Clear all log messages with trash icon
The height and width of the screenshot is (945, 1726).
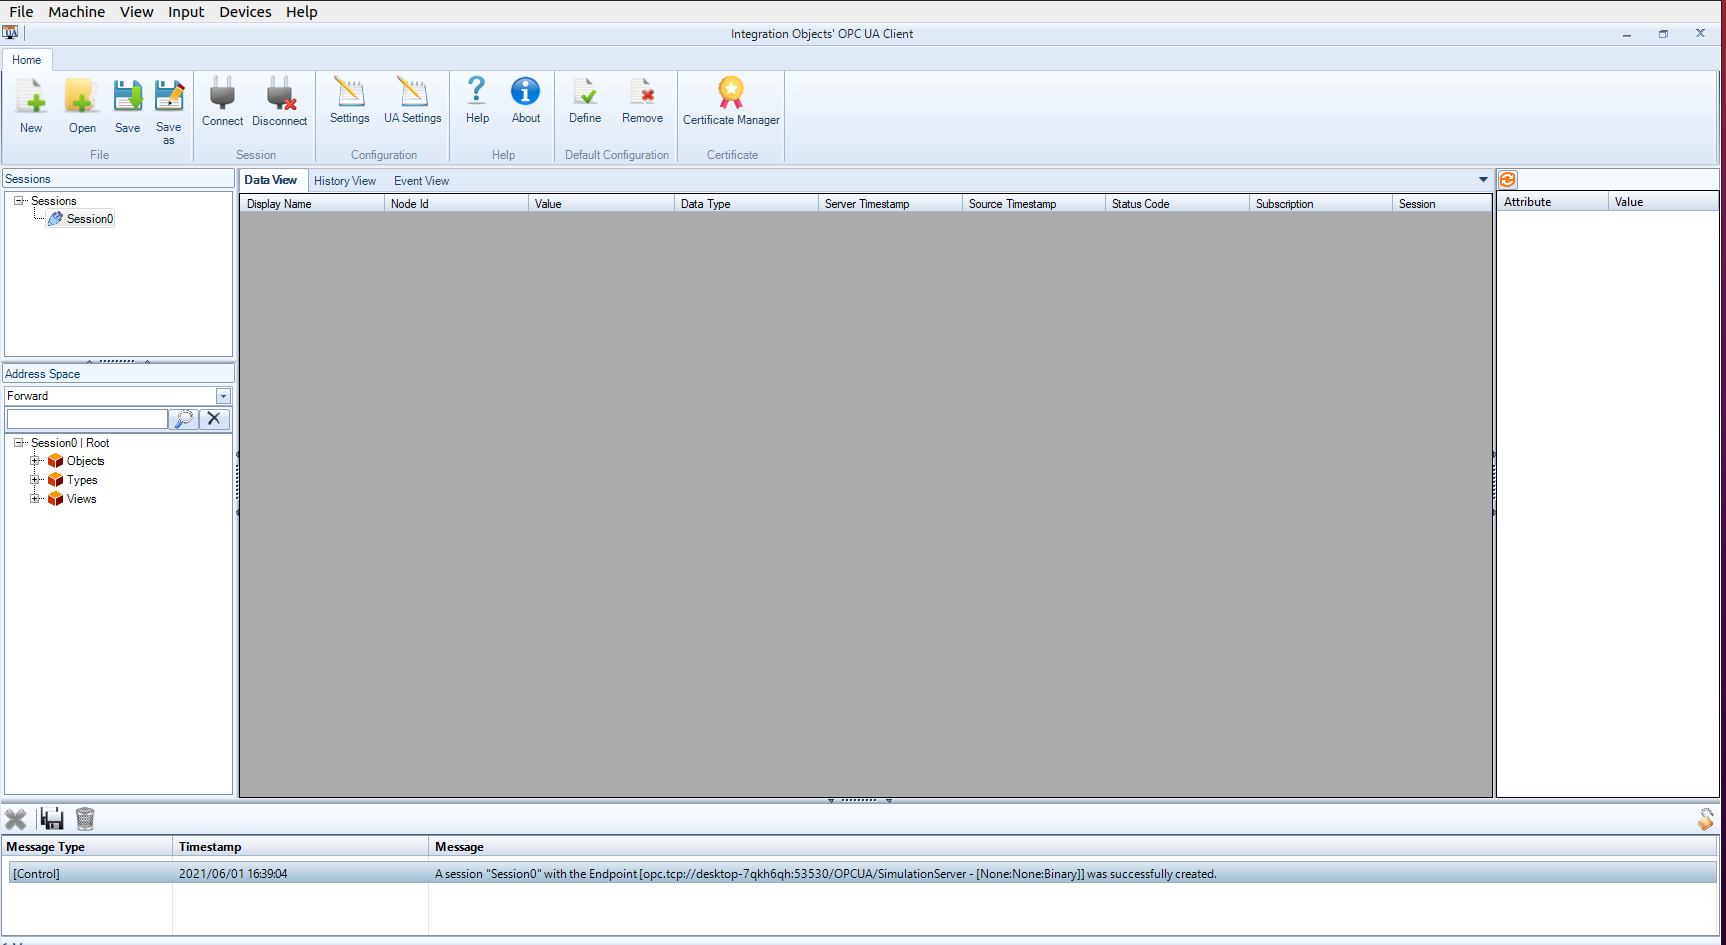(85, 820)
